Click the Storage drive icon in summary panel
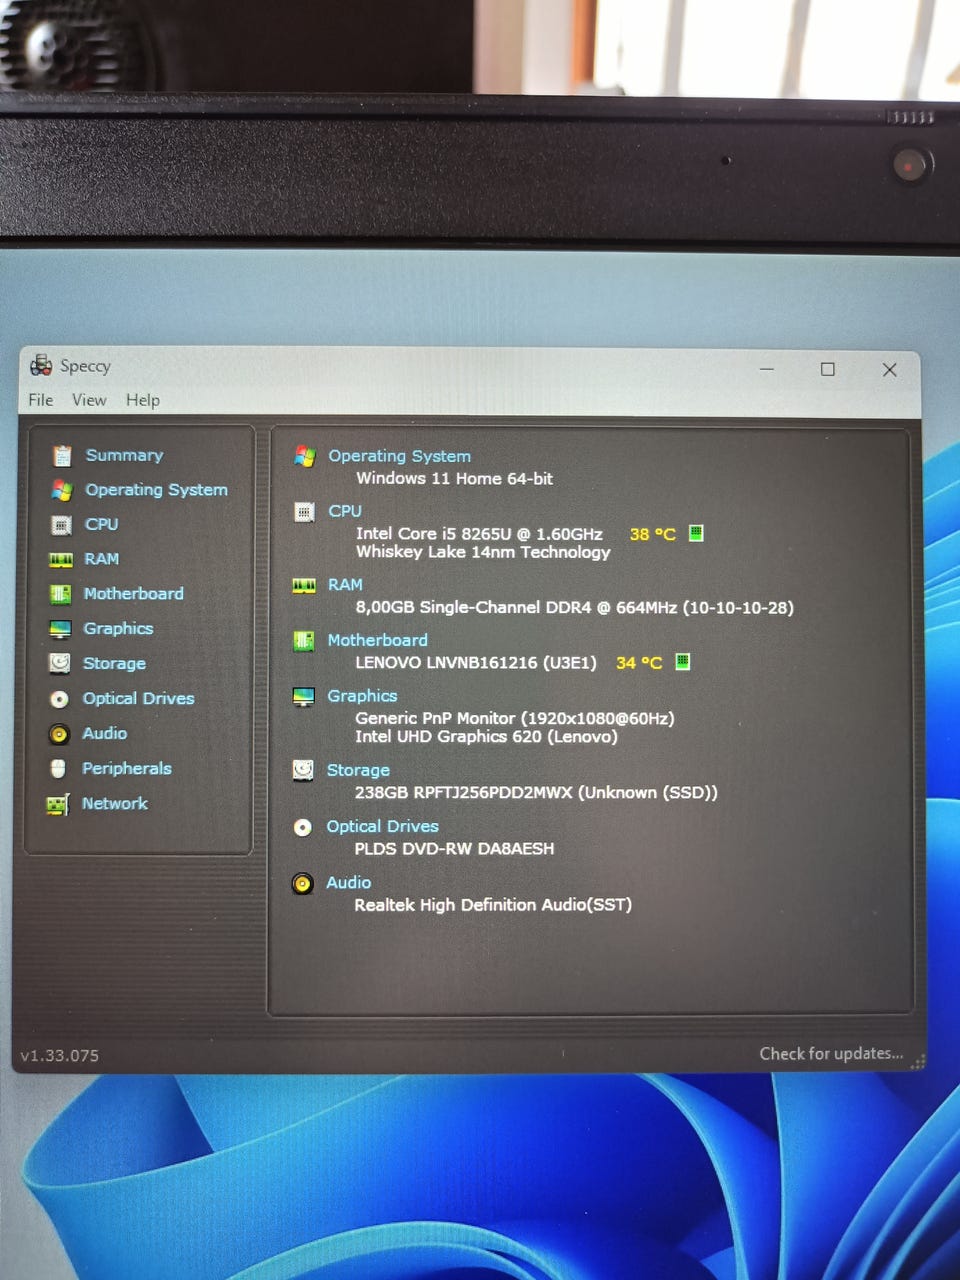Image resolution: width=960 pixels, height=1280 pixels. coord(303,770)
